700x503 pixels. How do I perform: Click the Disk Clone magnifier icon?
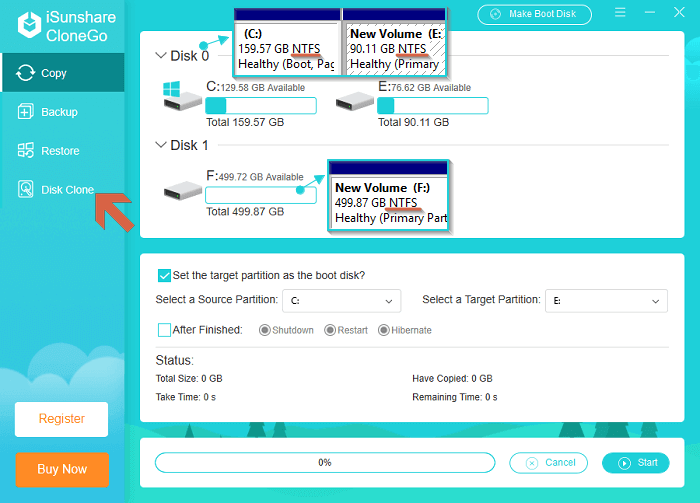[25, 189]
